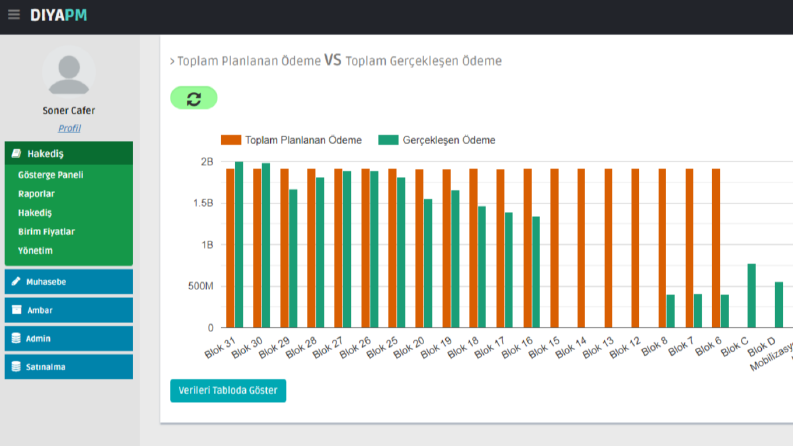Expand the Muhasebe section
Viewport: 793px width, 446px height.
tap(69, 282)
